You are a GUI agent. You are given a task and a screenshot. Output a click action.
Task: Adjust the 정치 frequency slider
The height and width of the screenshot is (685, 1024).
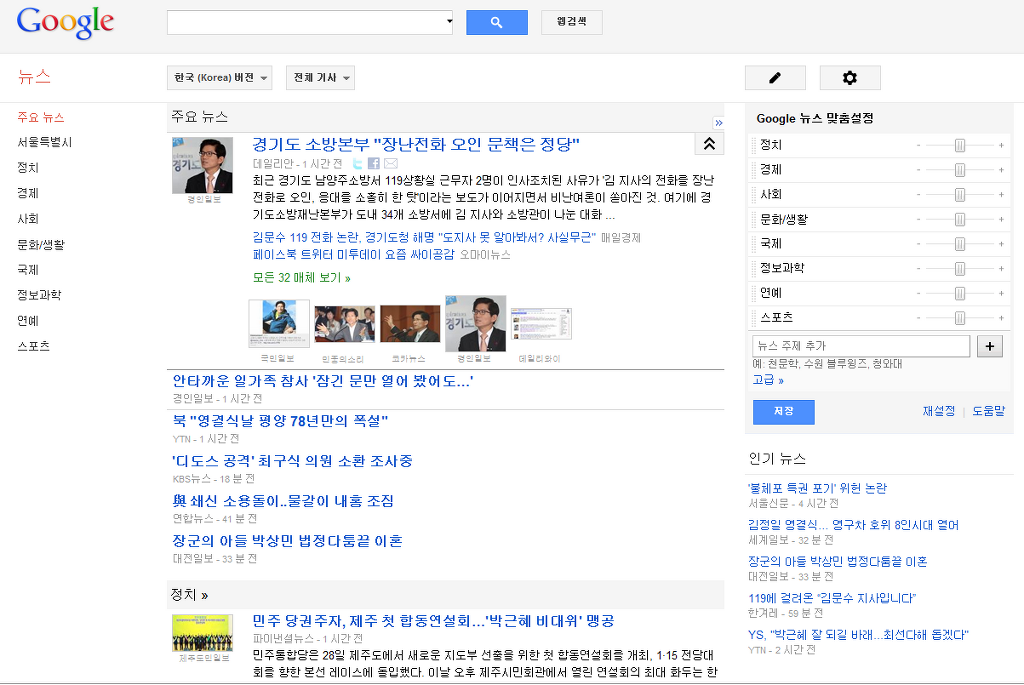[959, 145]
